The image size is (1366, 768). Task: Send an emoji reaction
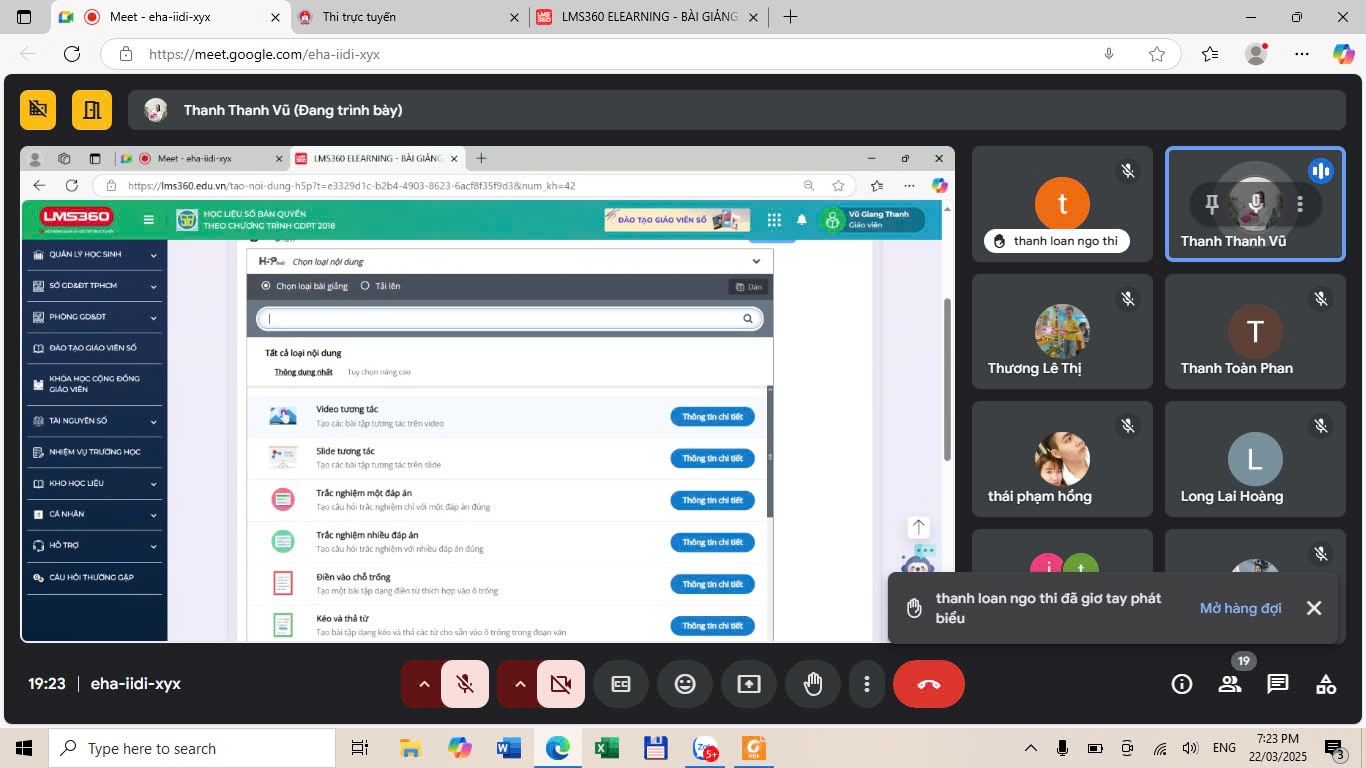click(685, 684)
